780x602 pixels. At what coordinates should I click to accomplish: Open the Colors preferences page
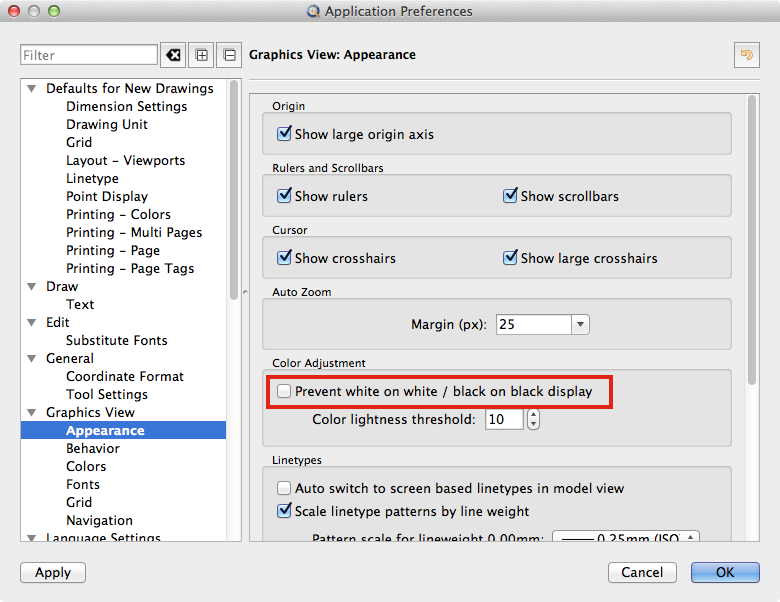click(x=86, y=466)
